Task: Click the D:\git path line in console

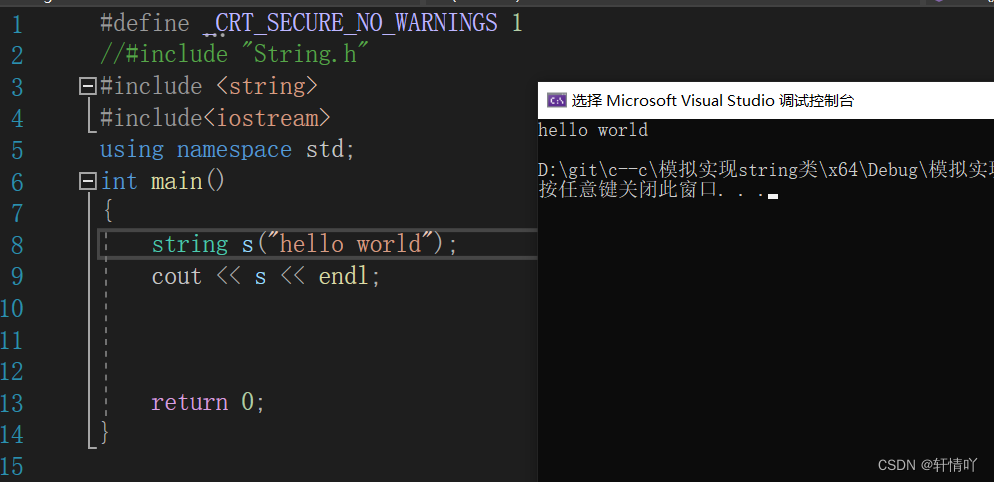Action: (x=766, y=170)
